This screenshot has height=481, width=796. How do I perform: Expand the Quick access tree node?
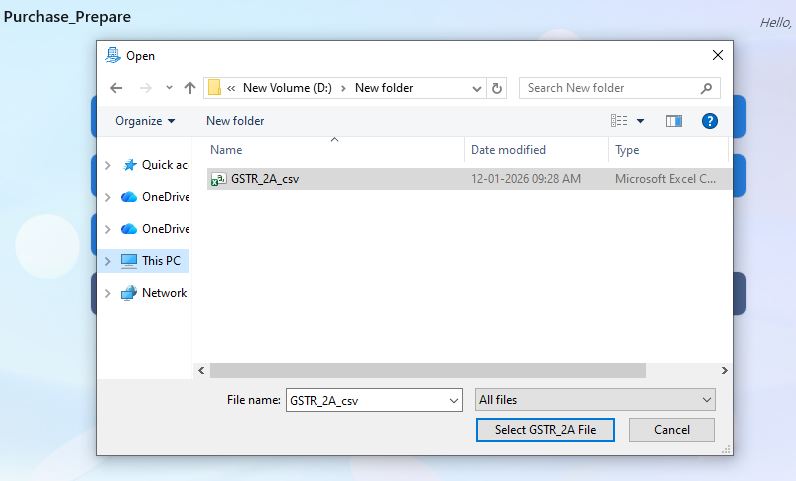108,165
